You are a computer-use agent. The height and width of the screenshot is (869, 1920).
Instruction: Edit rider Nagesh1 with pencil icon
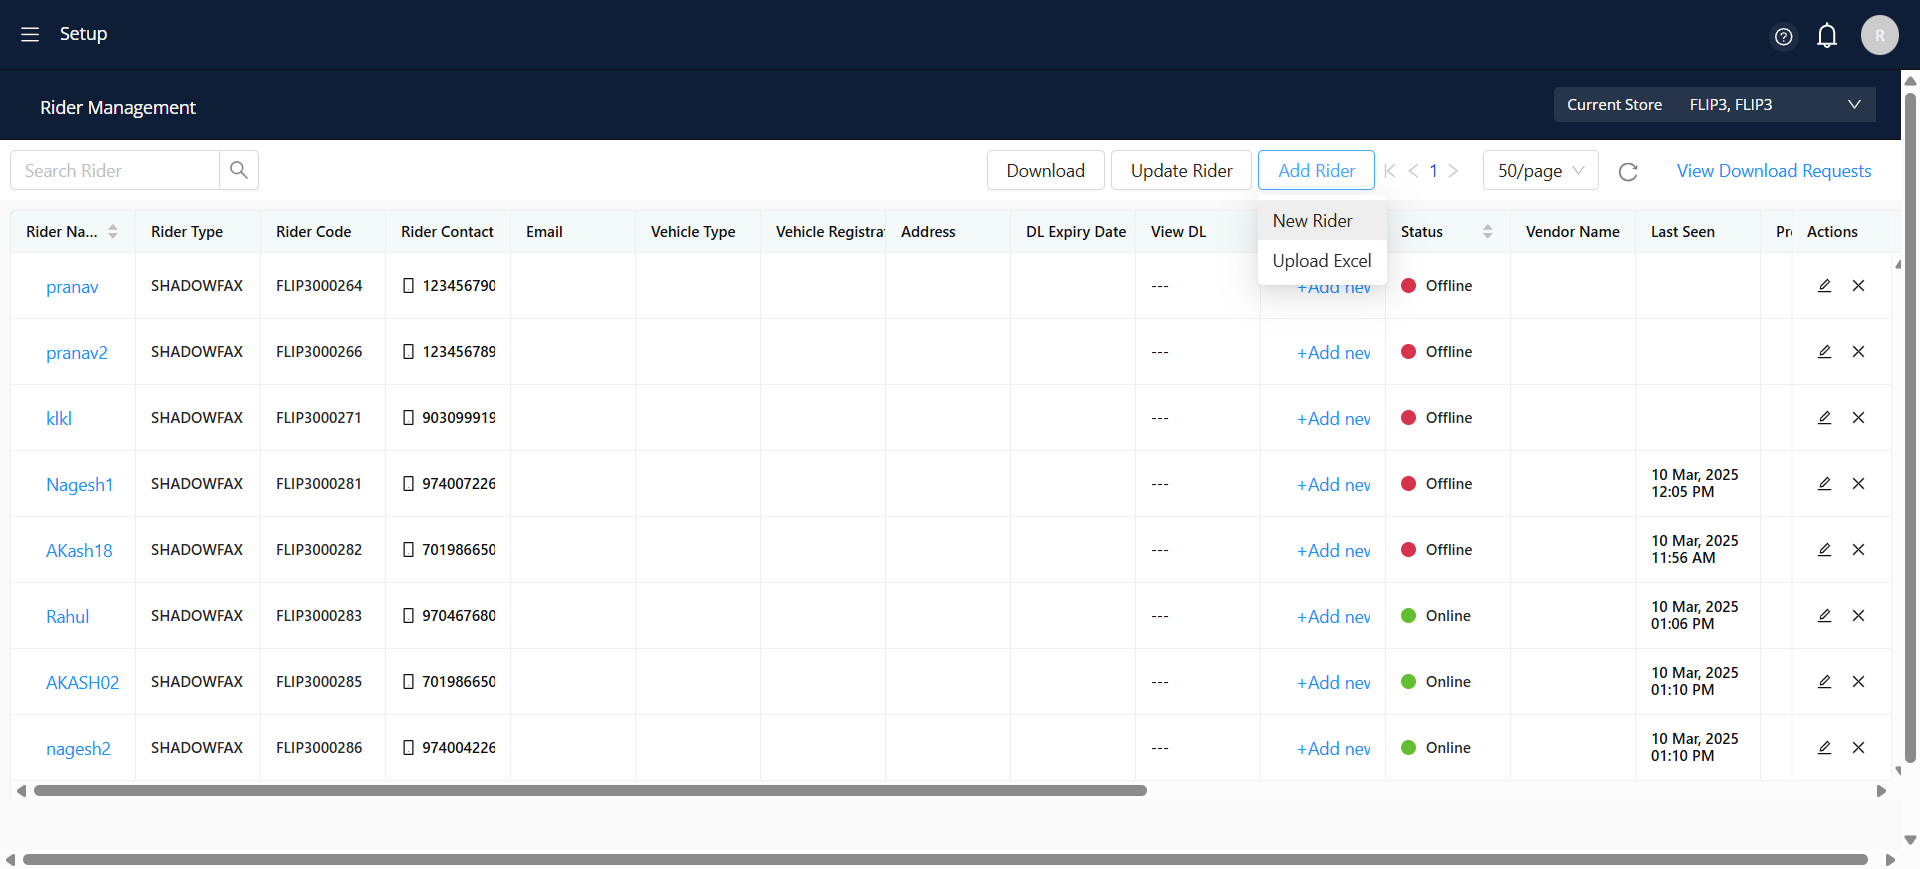(x=1824, y=484)
